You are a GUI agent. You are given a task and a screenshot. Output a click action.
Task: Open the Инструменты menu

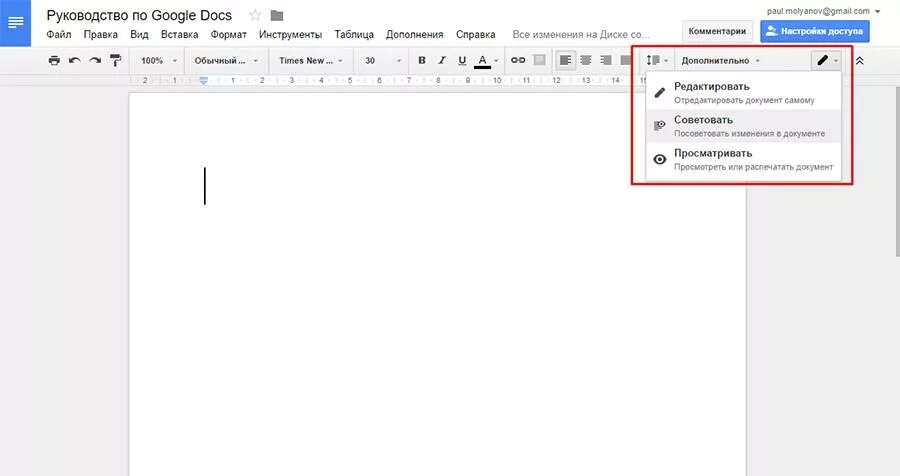coord(290,34)
